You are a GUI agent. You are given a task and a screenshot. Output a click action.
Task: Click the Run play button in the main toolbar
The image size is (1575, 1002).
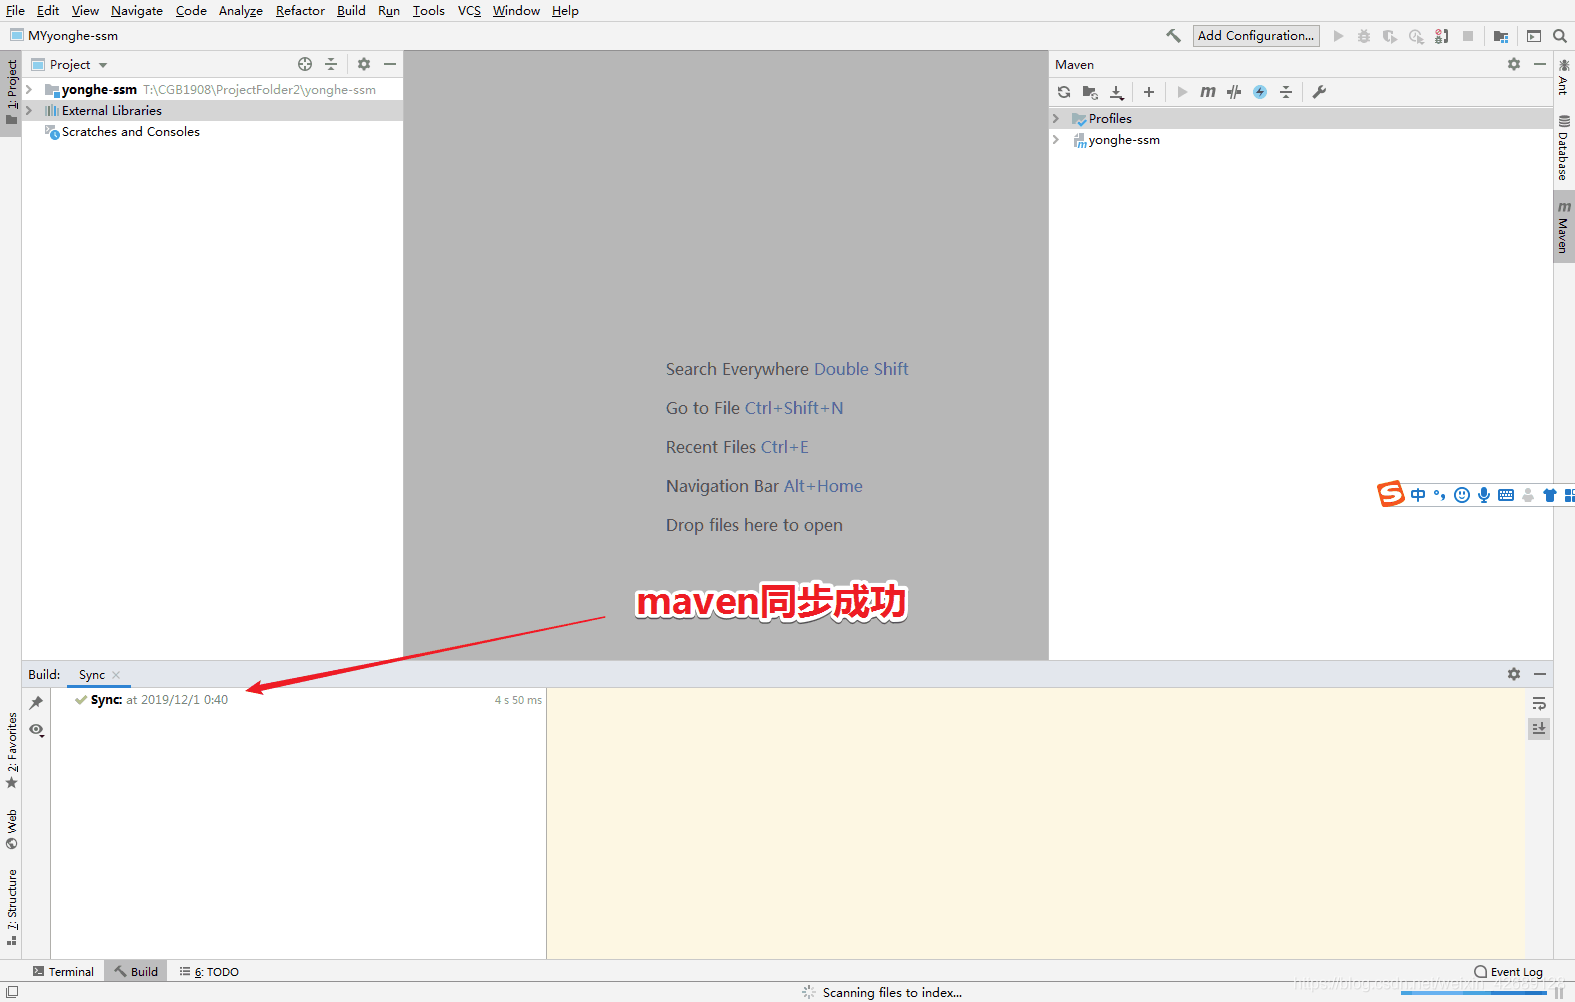[1338, 36]
